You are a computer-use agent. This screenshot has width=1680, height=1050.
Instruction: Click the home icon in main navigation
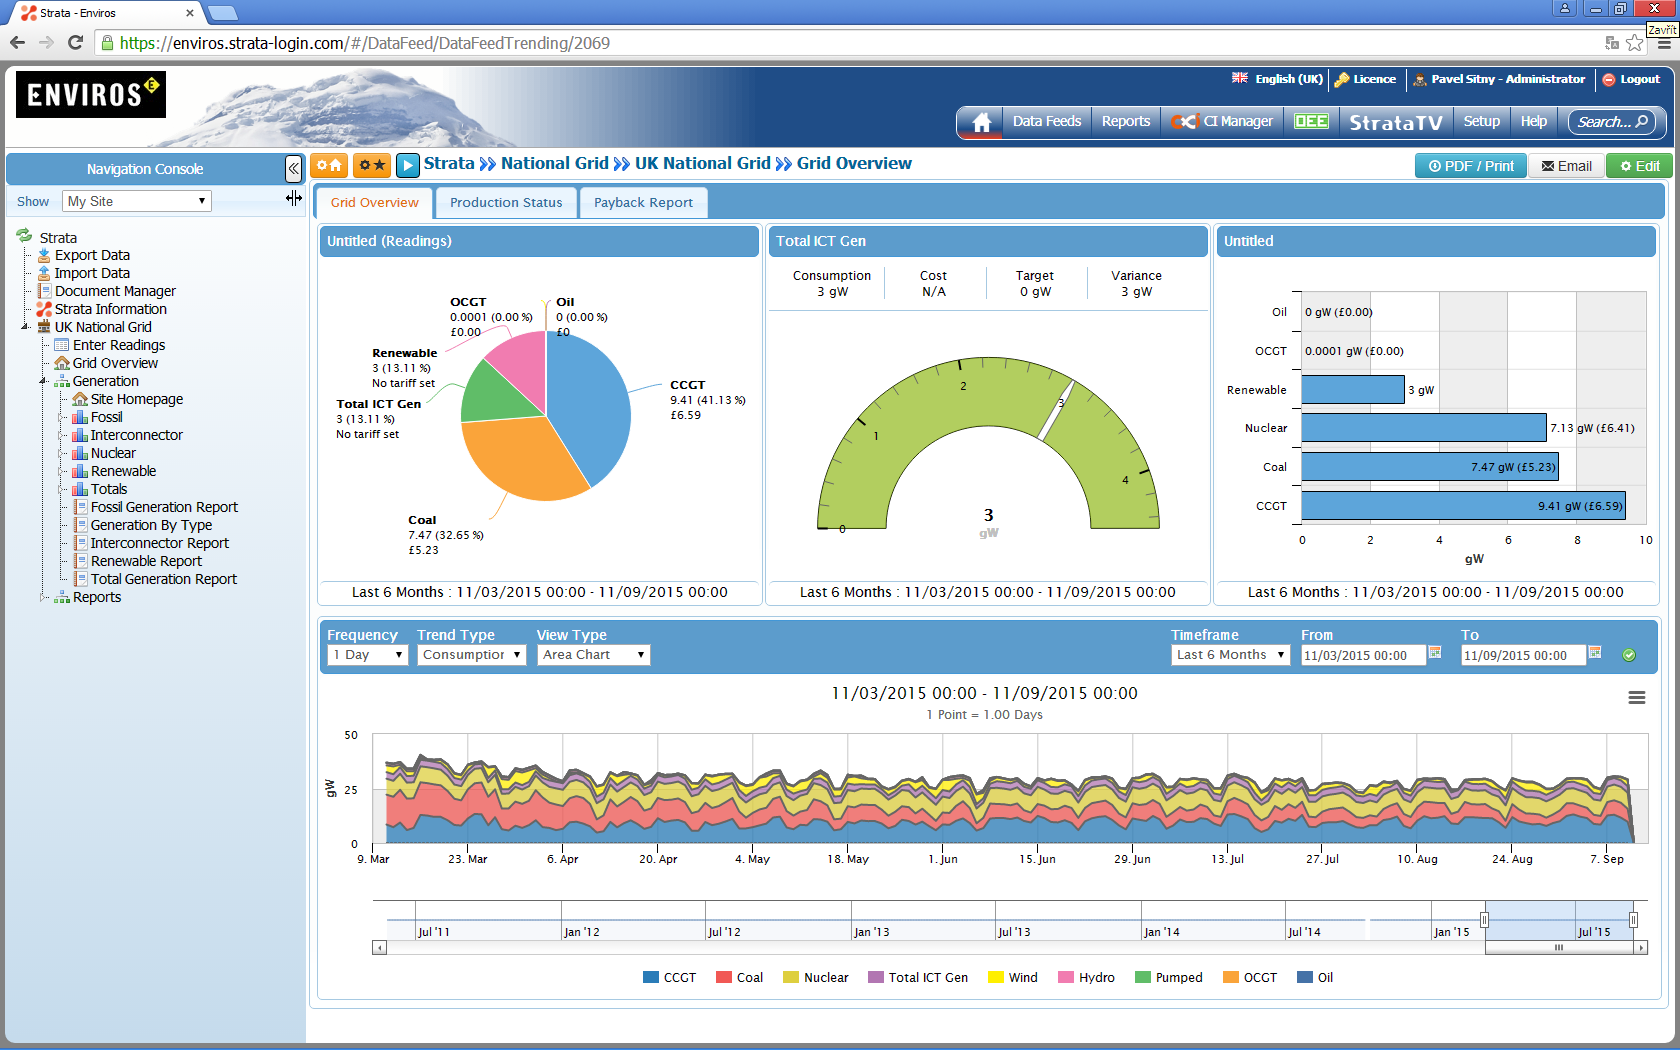point(981,122)
